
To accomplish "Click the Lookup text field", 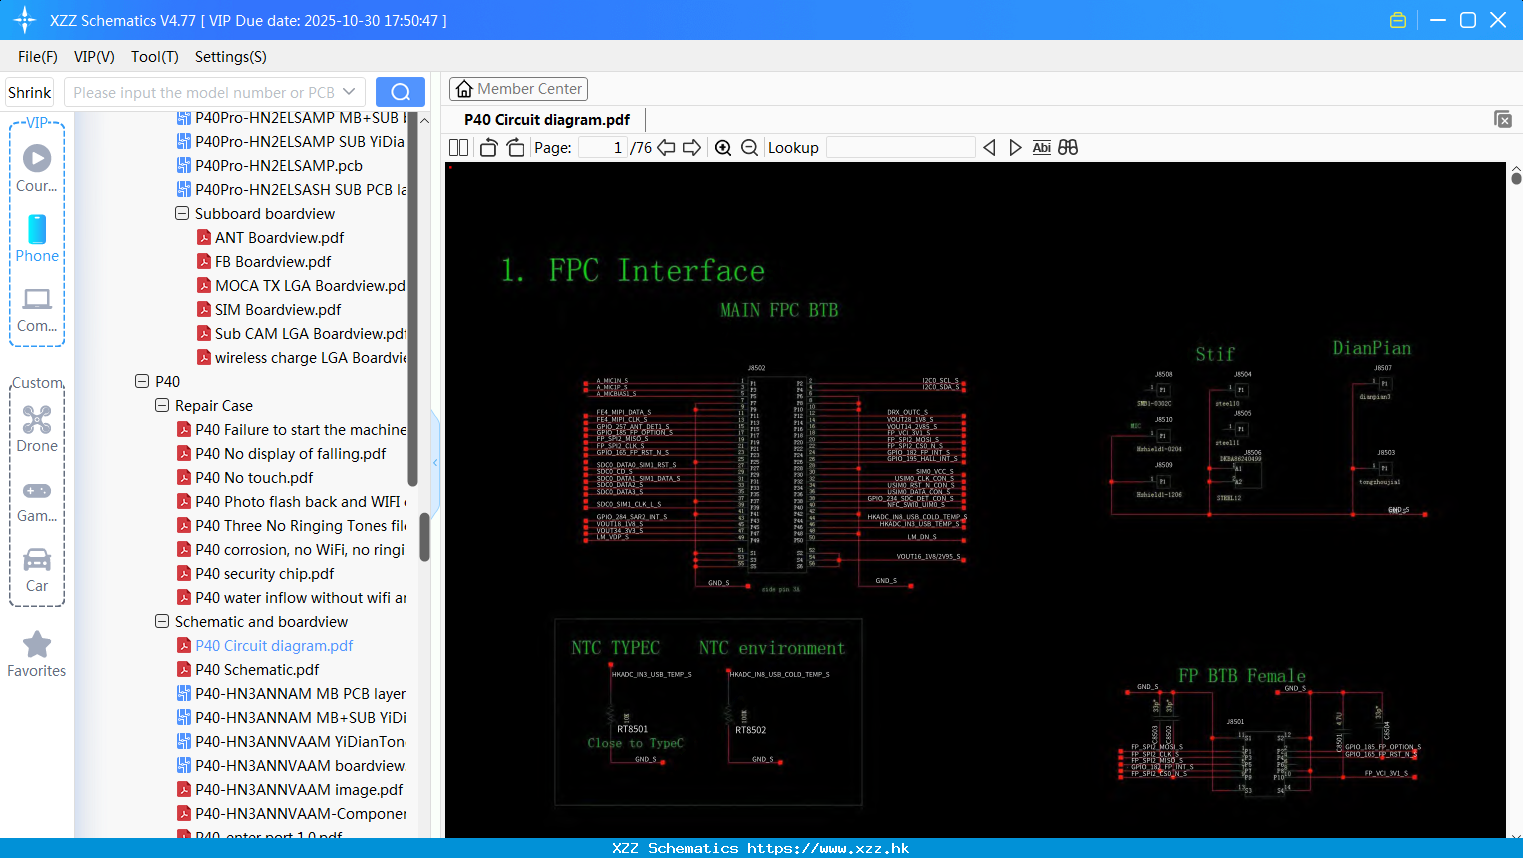I will click(x=901, y=148).
